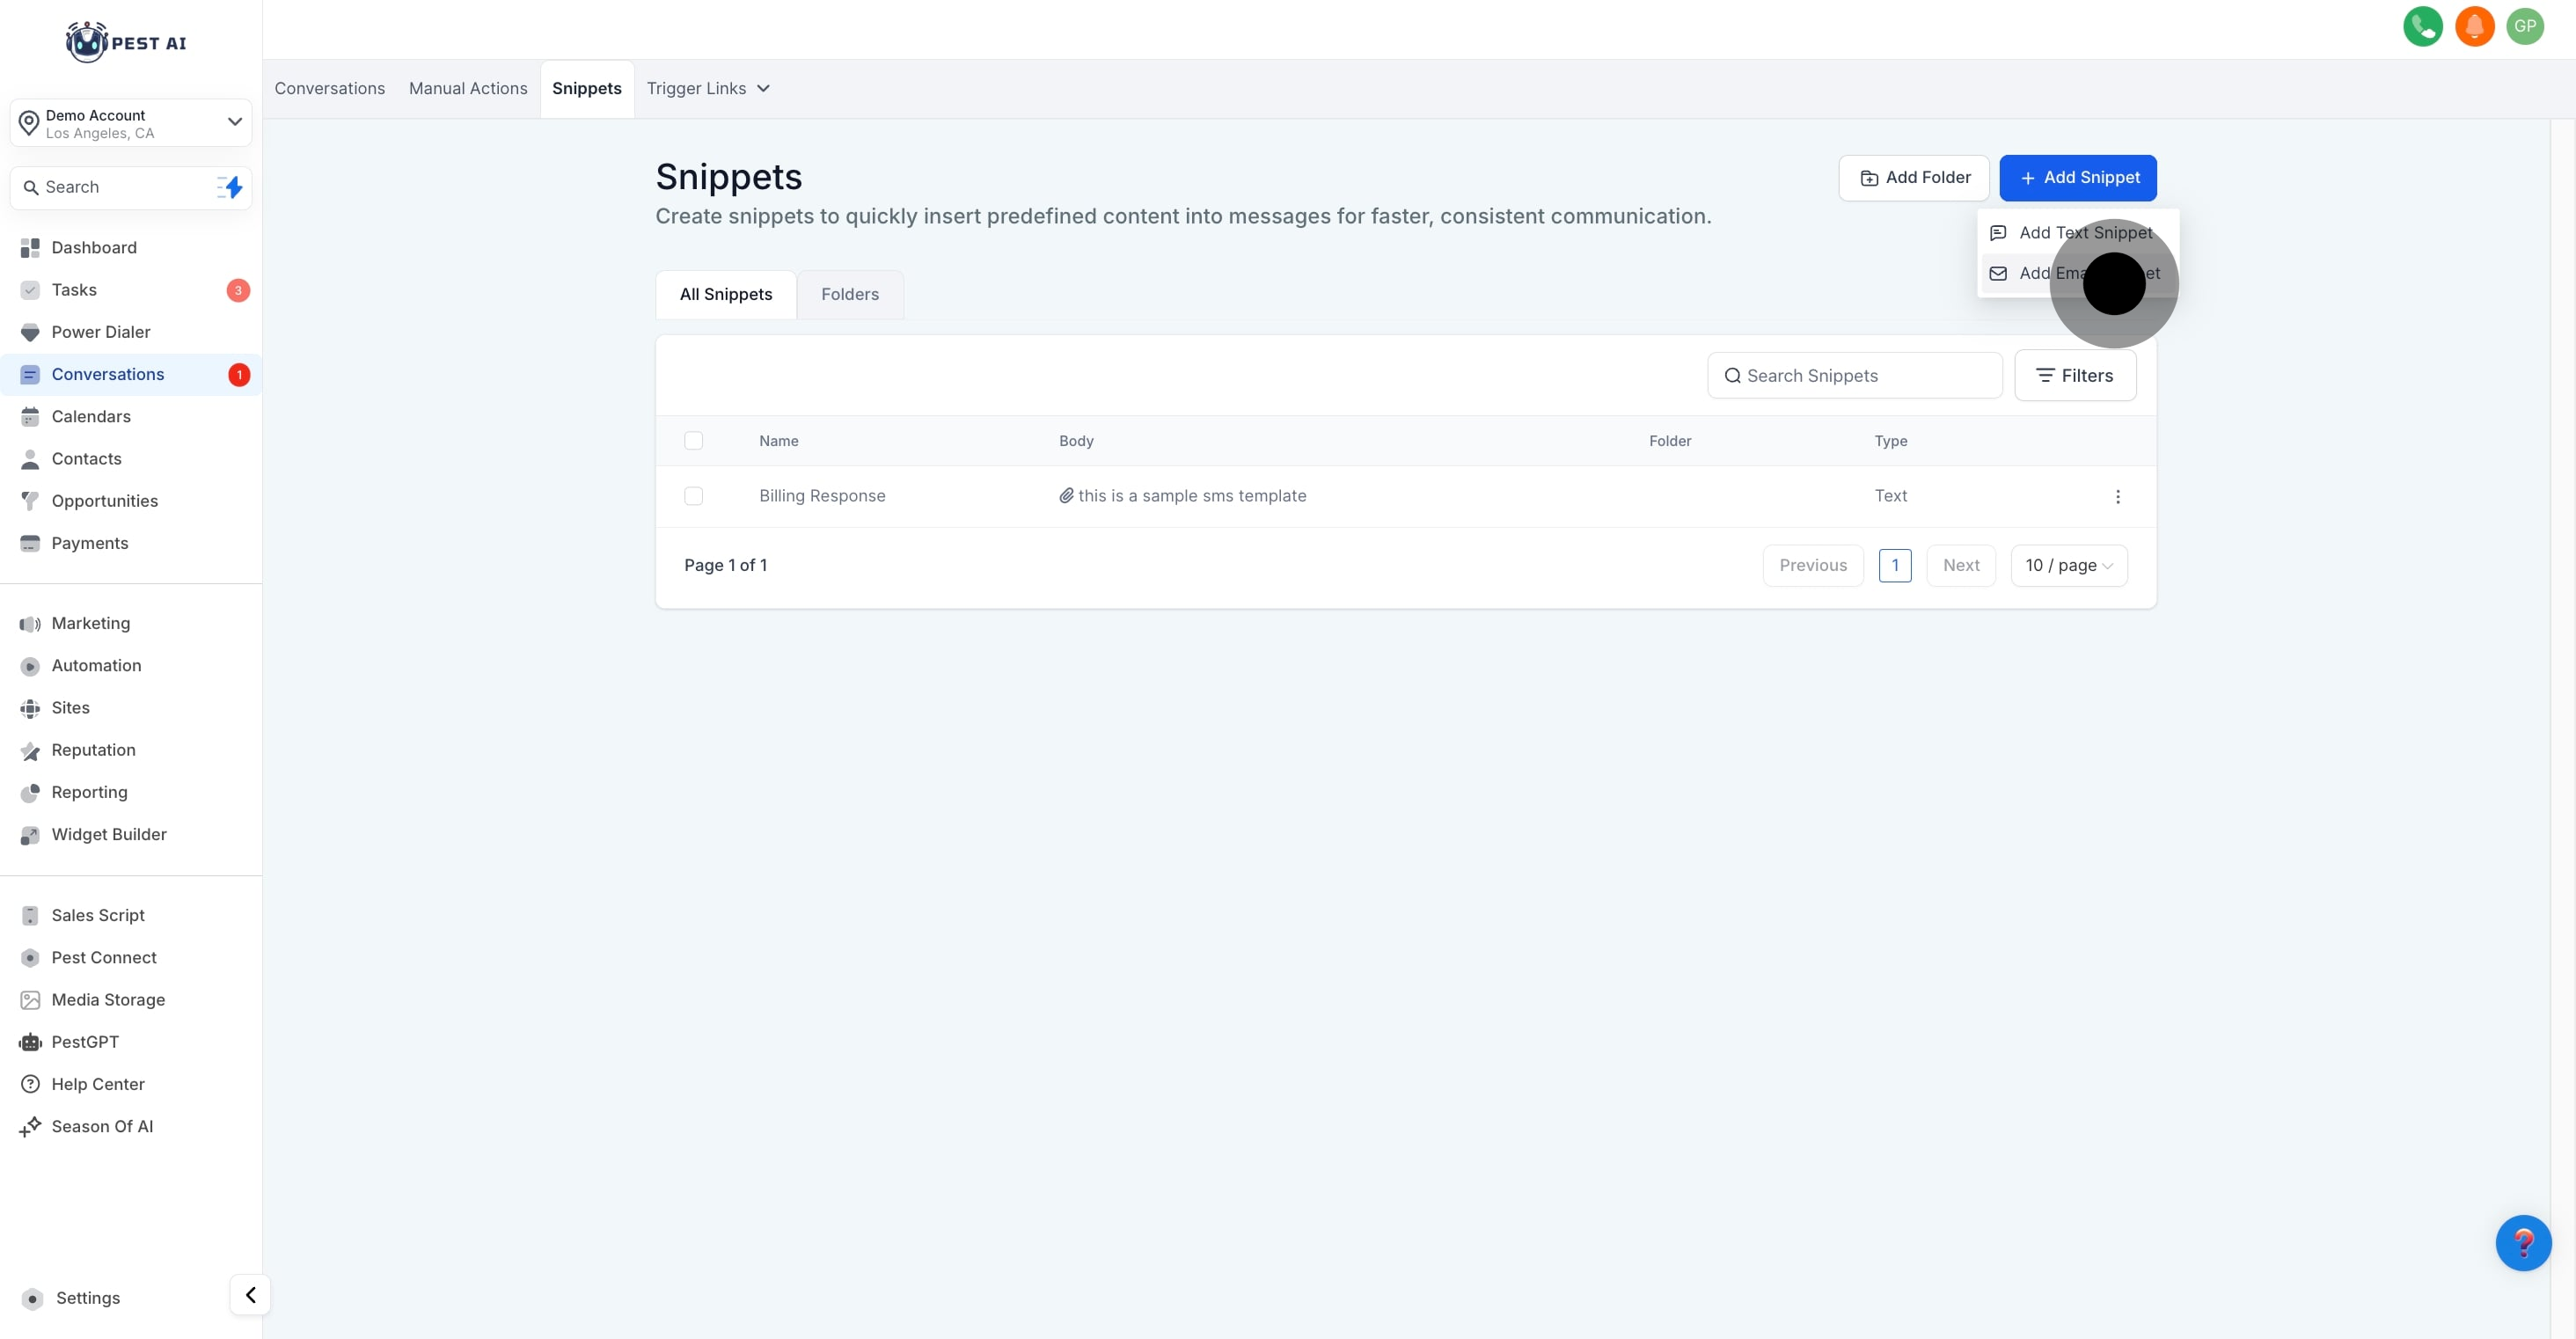Open the 10 / page size dropdown

tap(2068, 566)
